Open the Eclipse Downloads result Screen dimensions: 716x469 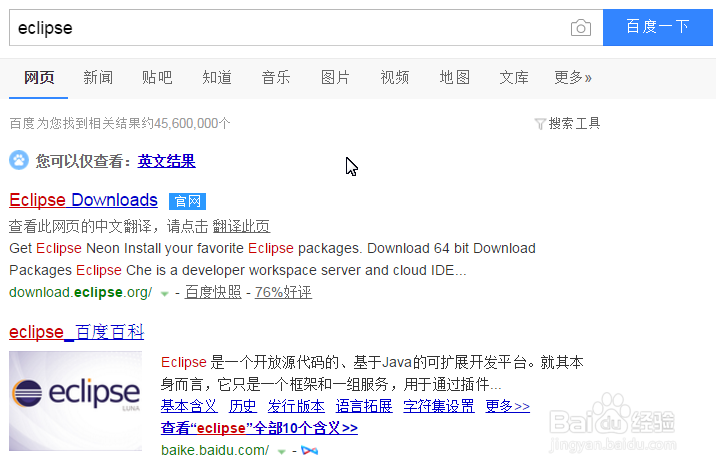pyautogui.click(x=83, y=200)
